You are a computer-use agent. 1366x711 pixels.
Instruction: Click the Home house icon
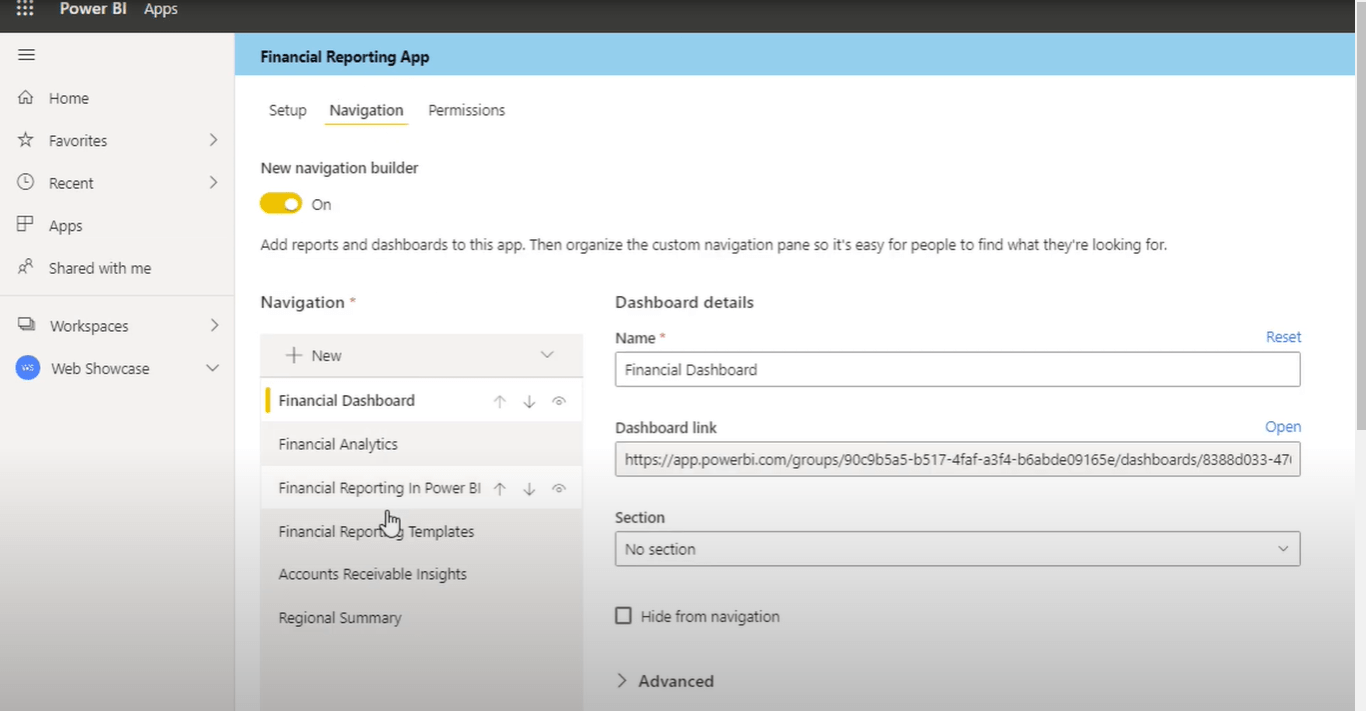pyautogui.click(x=26, y=98)
